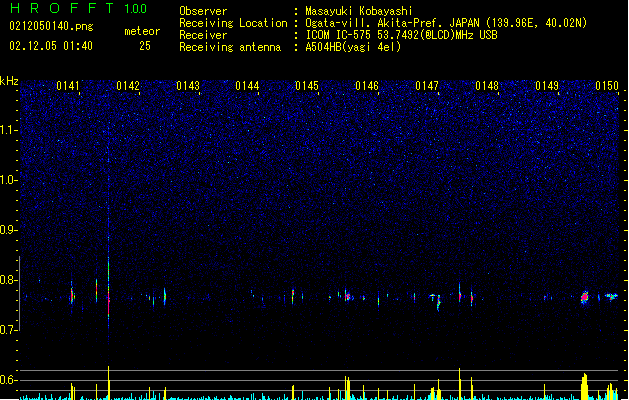
Task: Click the 0.9 kHz axis label
Action: tap(9, 230)
